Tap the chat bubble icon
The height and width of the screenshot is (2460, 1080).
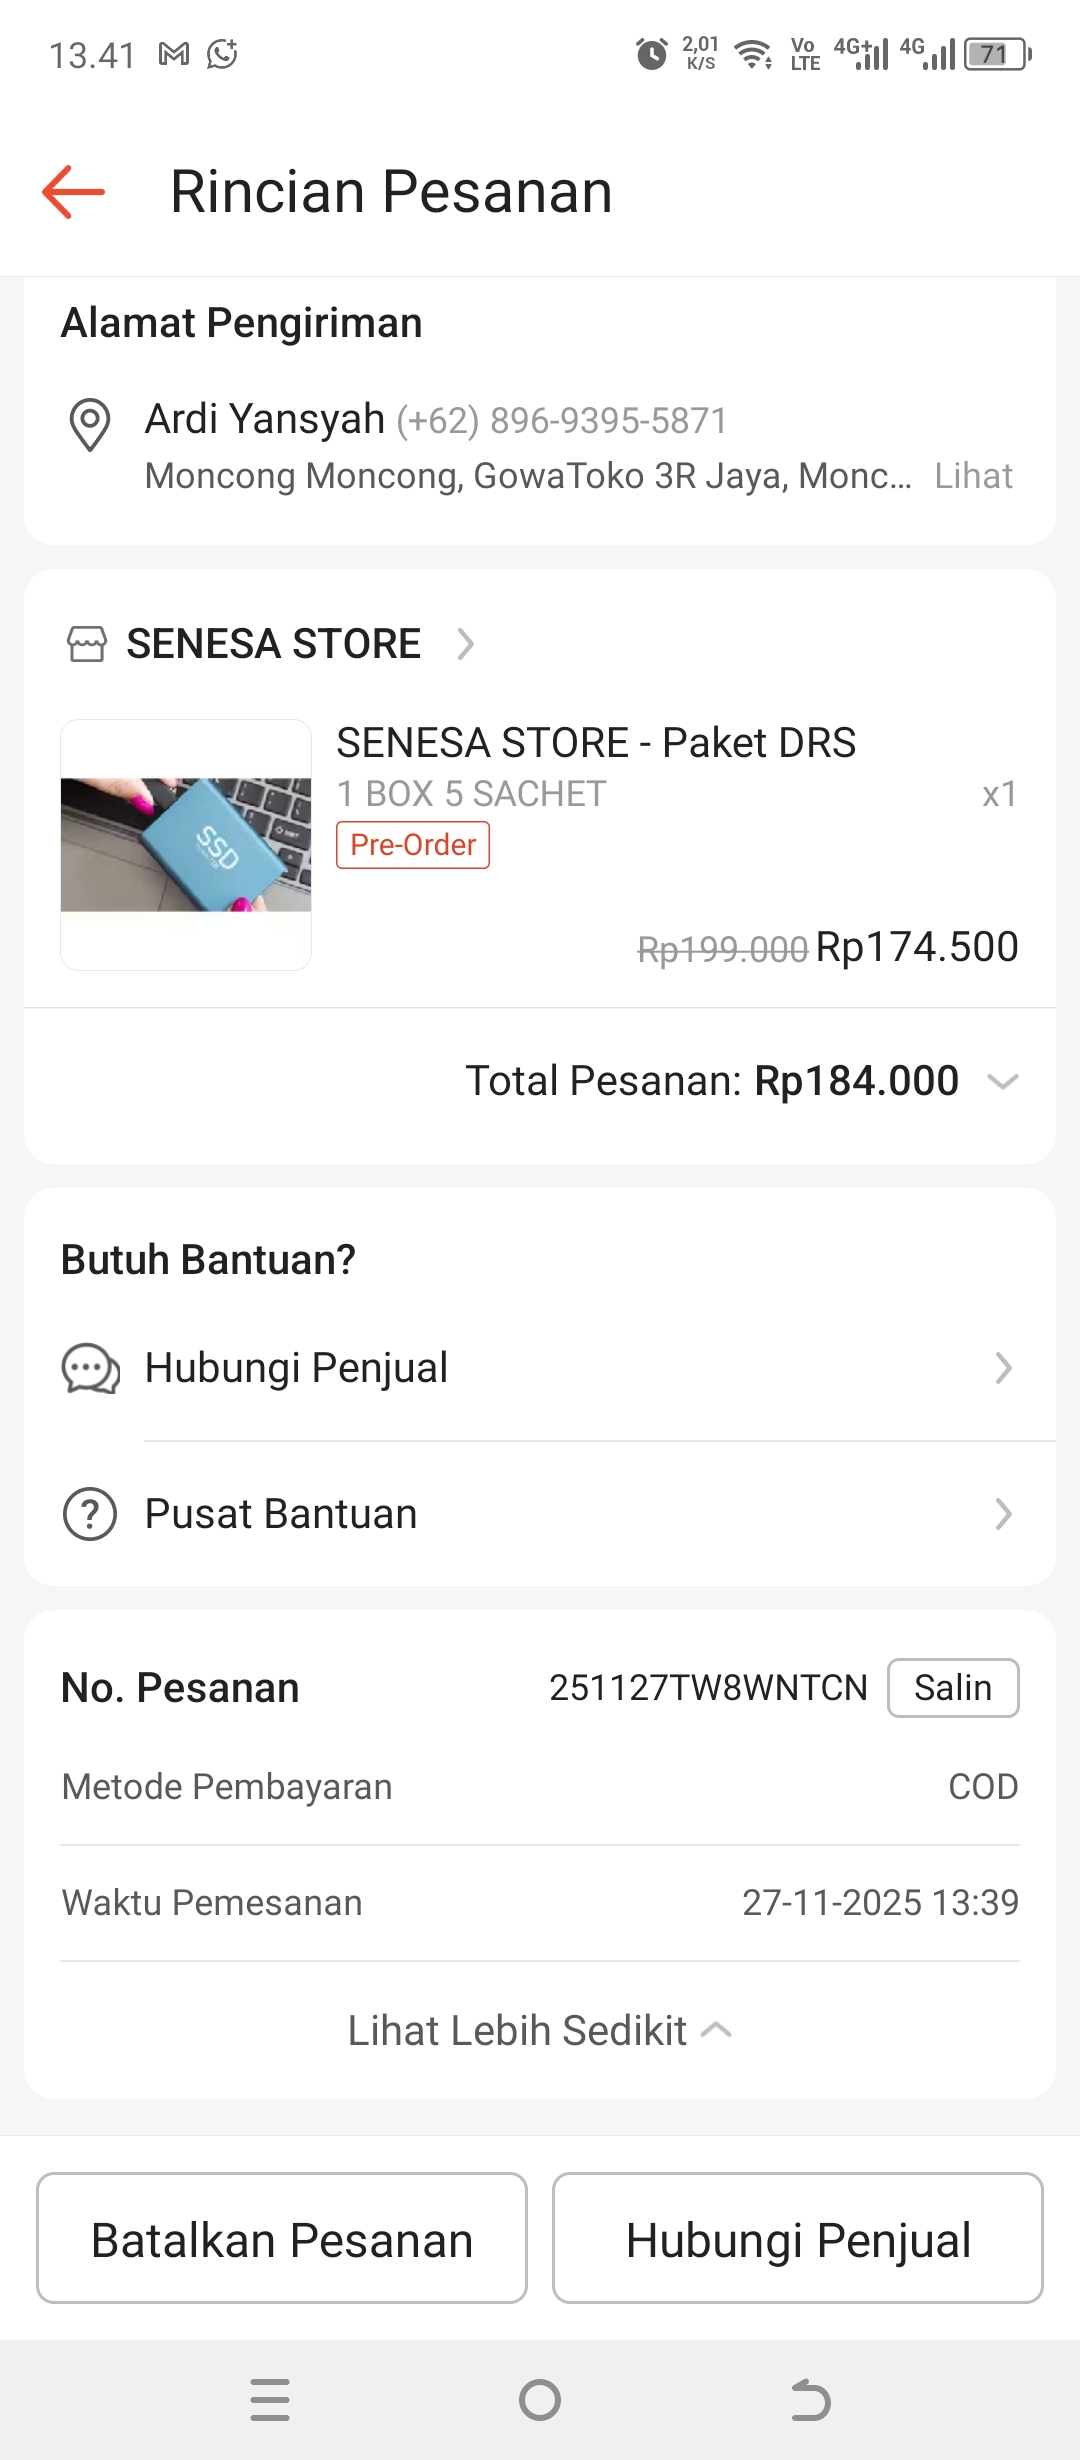point(90,1368)
